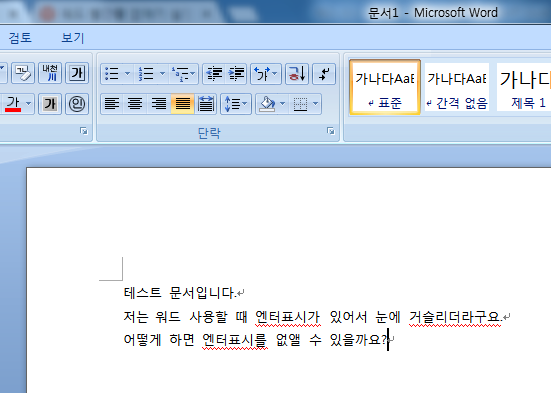Click the numbering list icon
Viewport: 551px width, 393px height.
[146, 74]
